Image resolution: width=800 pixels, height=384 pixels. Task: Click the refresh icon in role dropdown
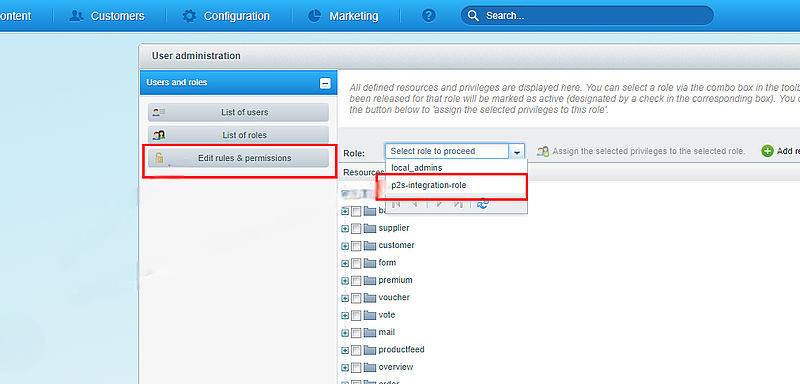(x=483, y=204)
